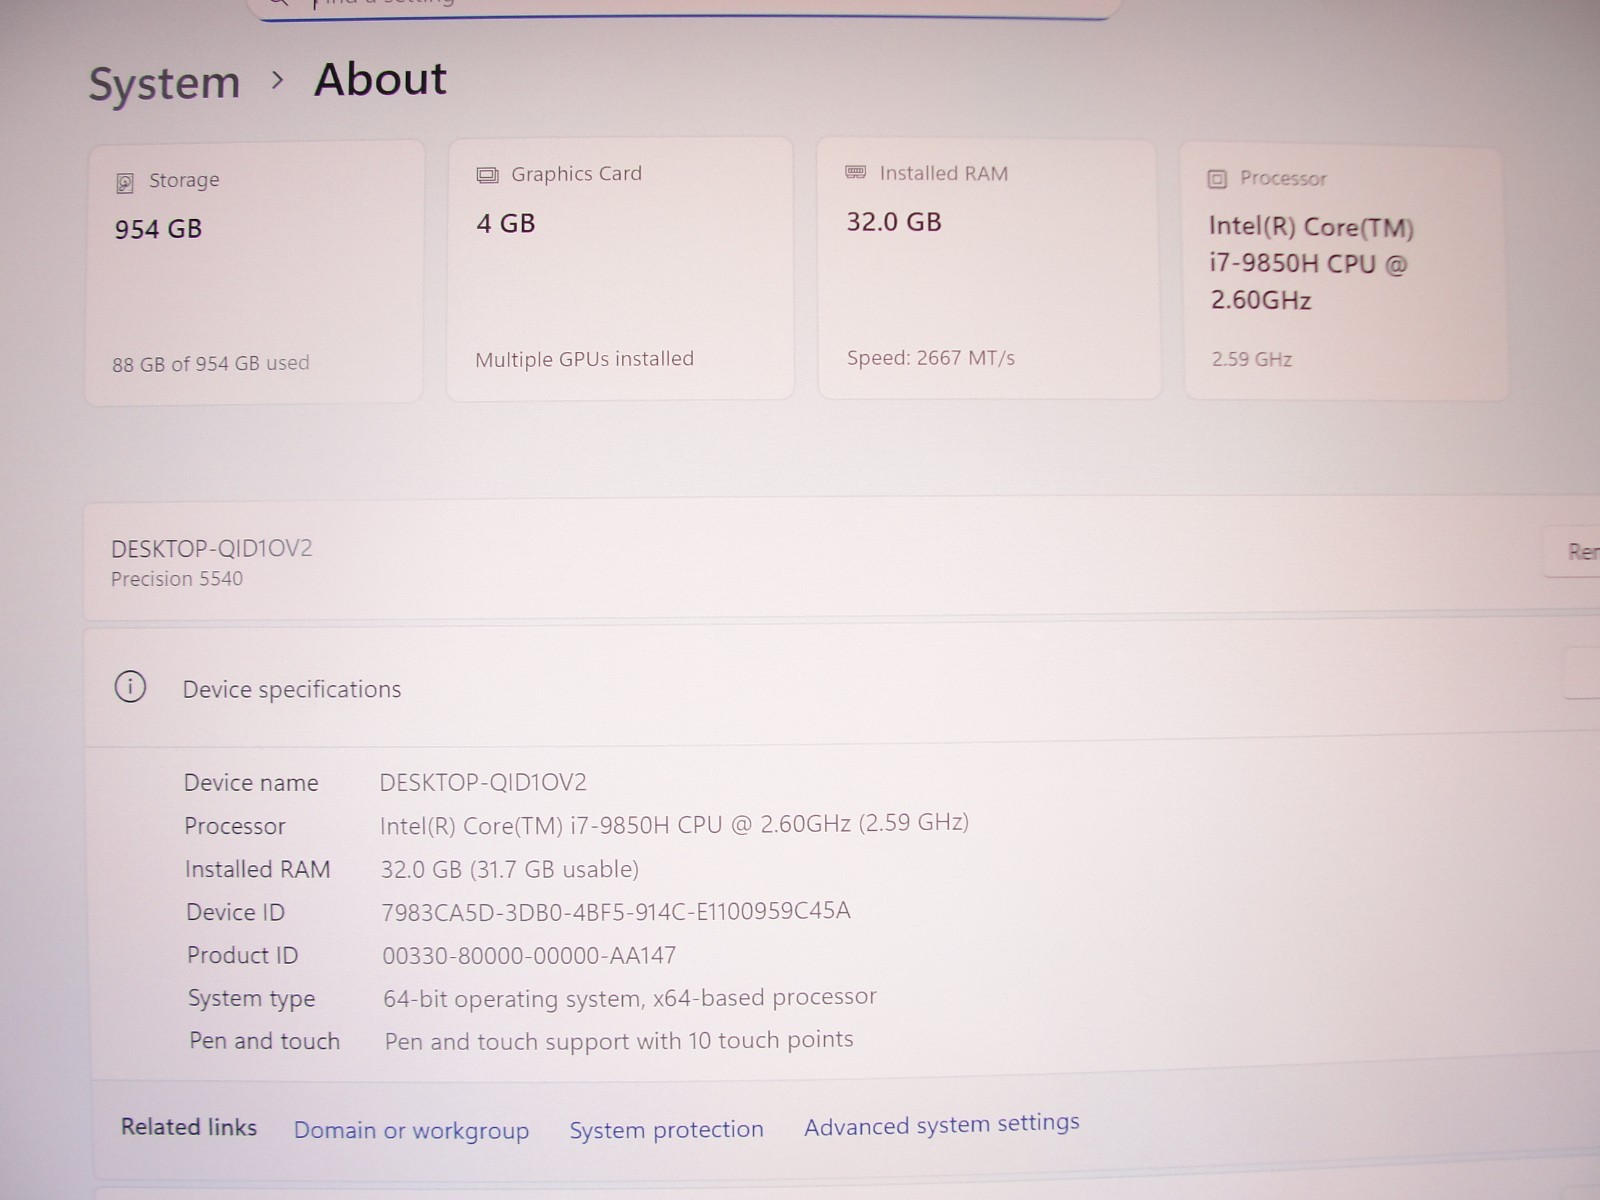The height and width of the screenshot is (1200, 1600).
Task: Select DESKTOP-QID1OV2 heading above Precision 5540
Action: click(x=212, y=549)
